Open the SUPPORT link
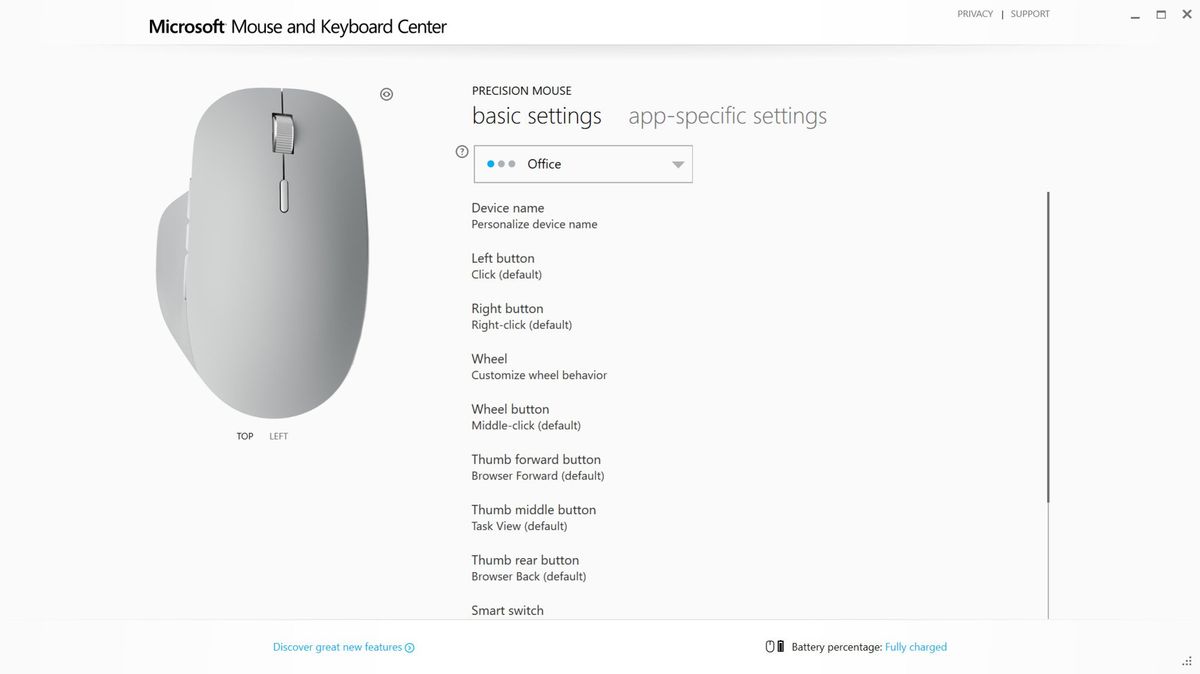This screenshot has width=1200, height=674. click(x=1030, y=14)
